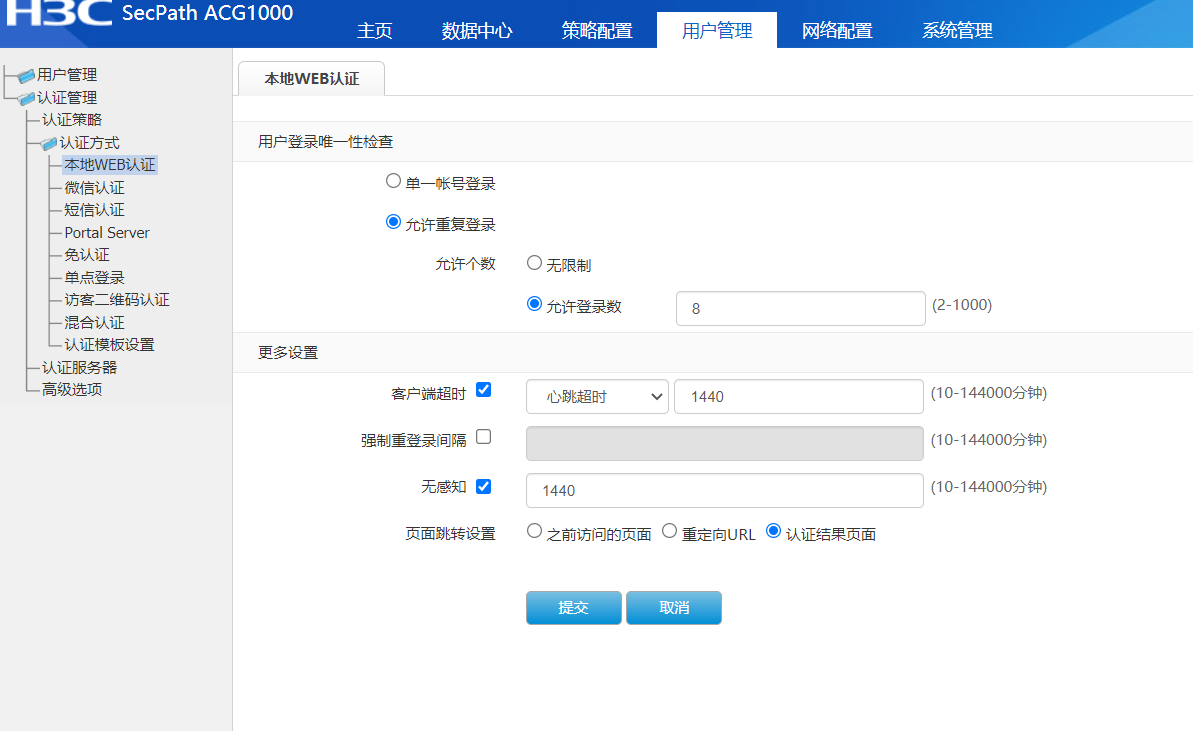Image resolution: width=1193 pixels, height=731 pixels.
Task: Click the 允许个数 label
Action: coord(466,264)
